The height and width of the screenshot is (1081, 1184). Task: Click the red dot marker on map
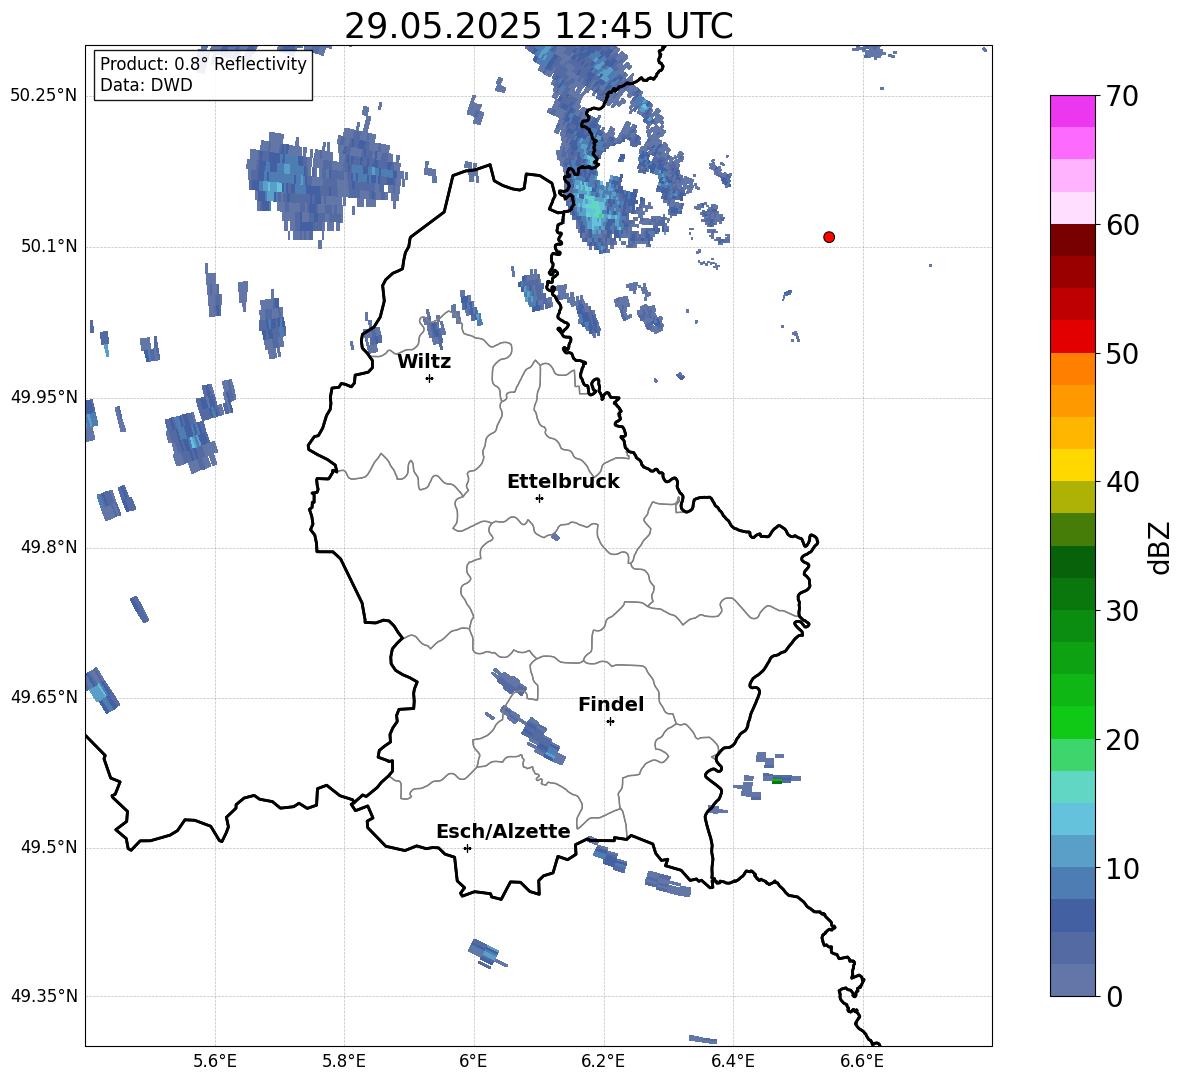tap(829, 237)
